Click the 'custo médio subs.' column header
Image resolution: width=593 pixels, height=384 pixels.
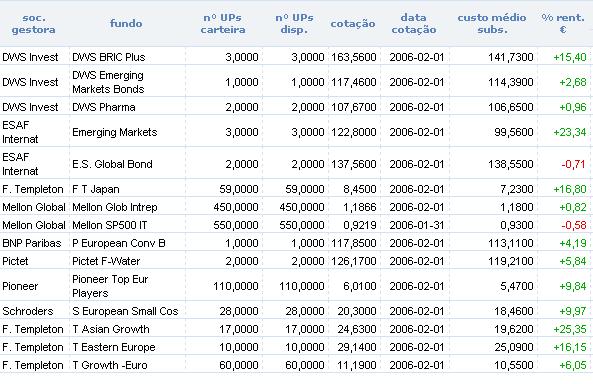pyautogui.click(x=492, y=23)
